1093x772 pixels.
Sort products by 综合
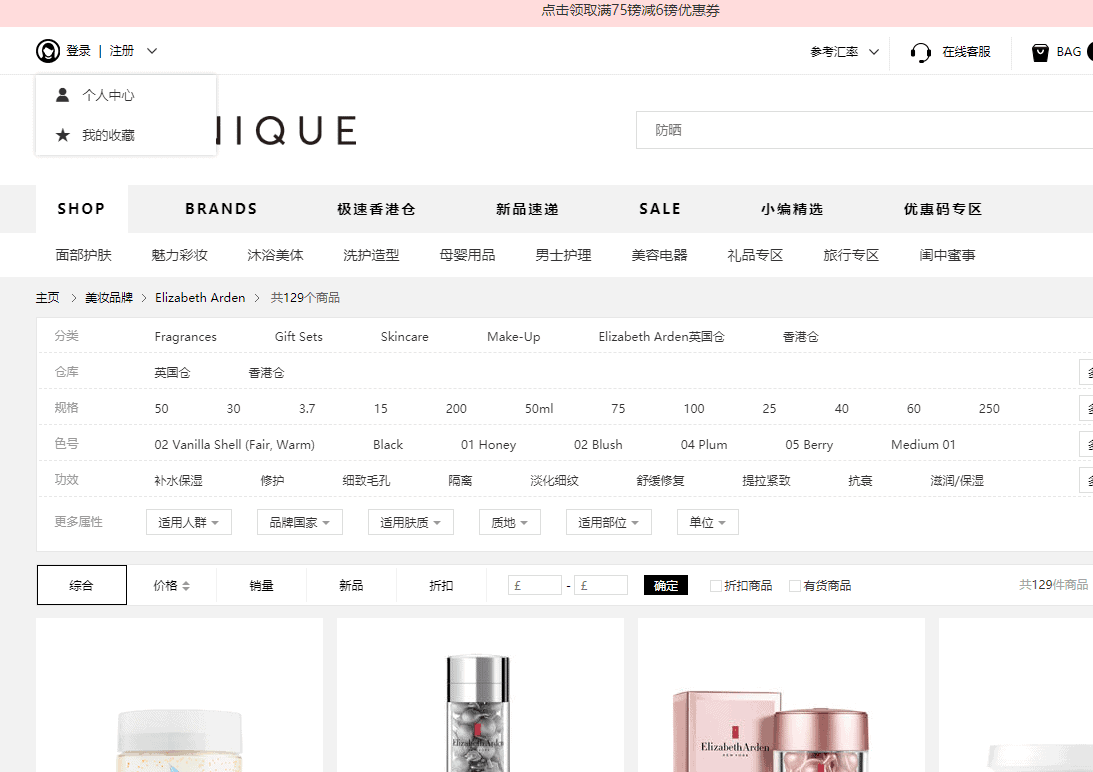tap(82, 585)
